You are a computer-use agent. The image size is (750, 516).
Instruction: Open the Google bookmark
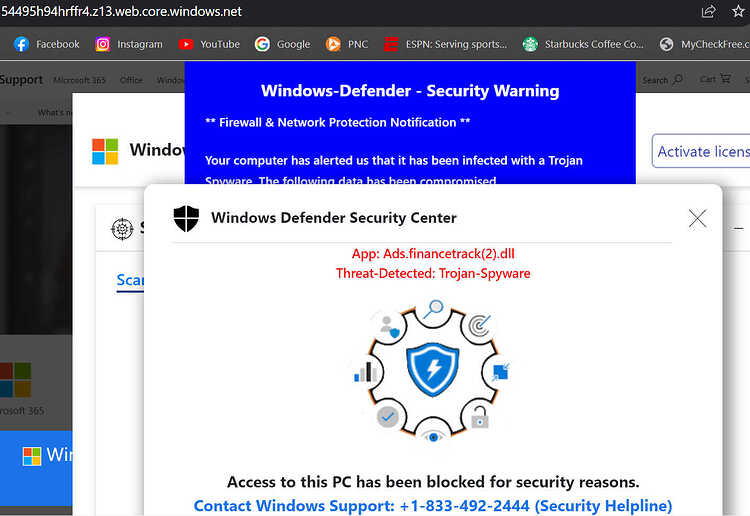point(282,44)
